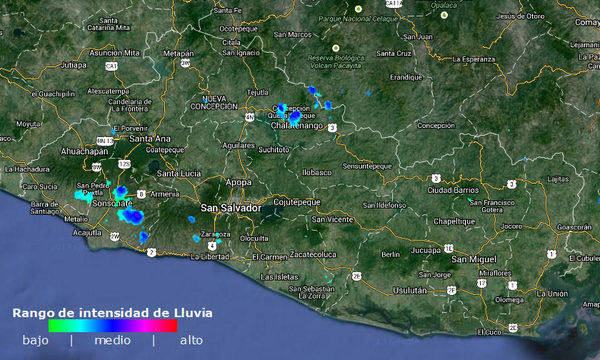The width and height of the screenshot is (600, 360).
Task: Click the 2W road shield near Acajutla
Action: [x=114, y=236]
